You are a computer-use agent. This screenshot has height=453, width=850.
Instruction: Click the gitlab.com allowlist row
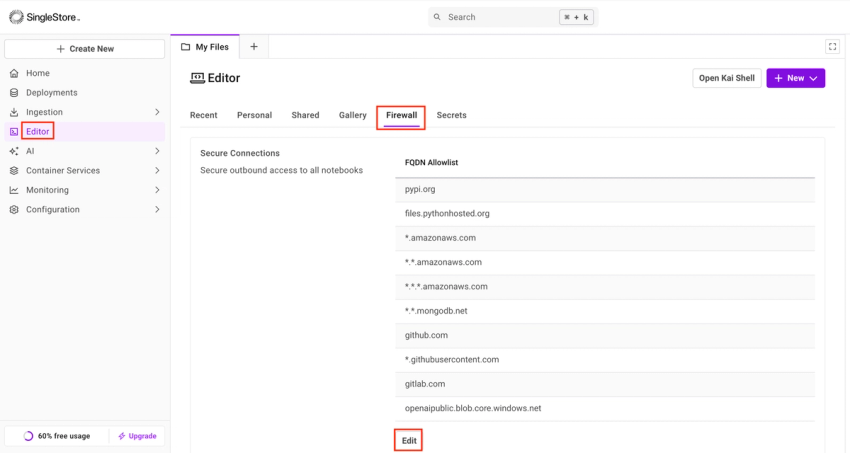pos(605,385)
